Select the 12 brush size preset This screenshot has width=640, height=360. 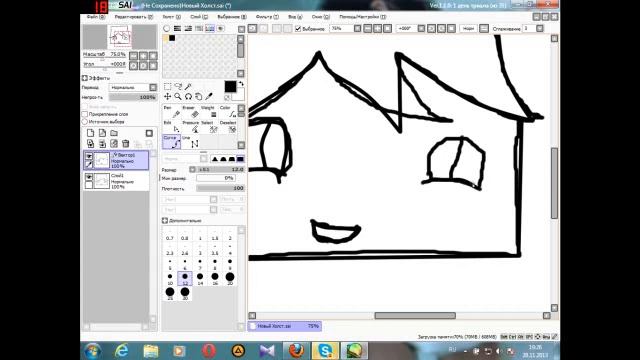pyautogui.click(x=185, y=279)
